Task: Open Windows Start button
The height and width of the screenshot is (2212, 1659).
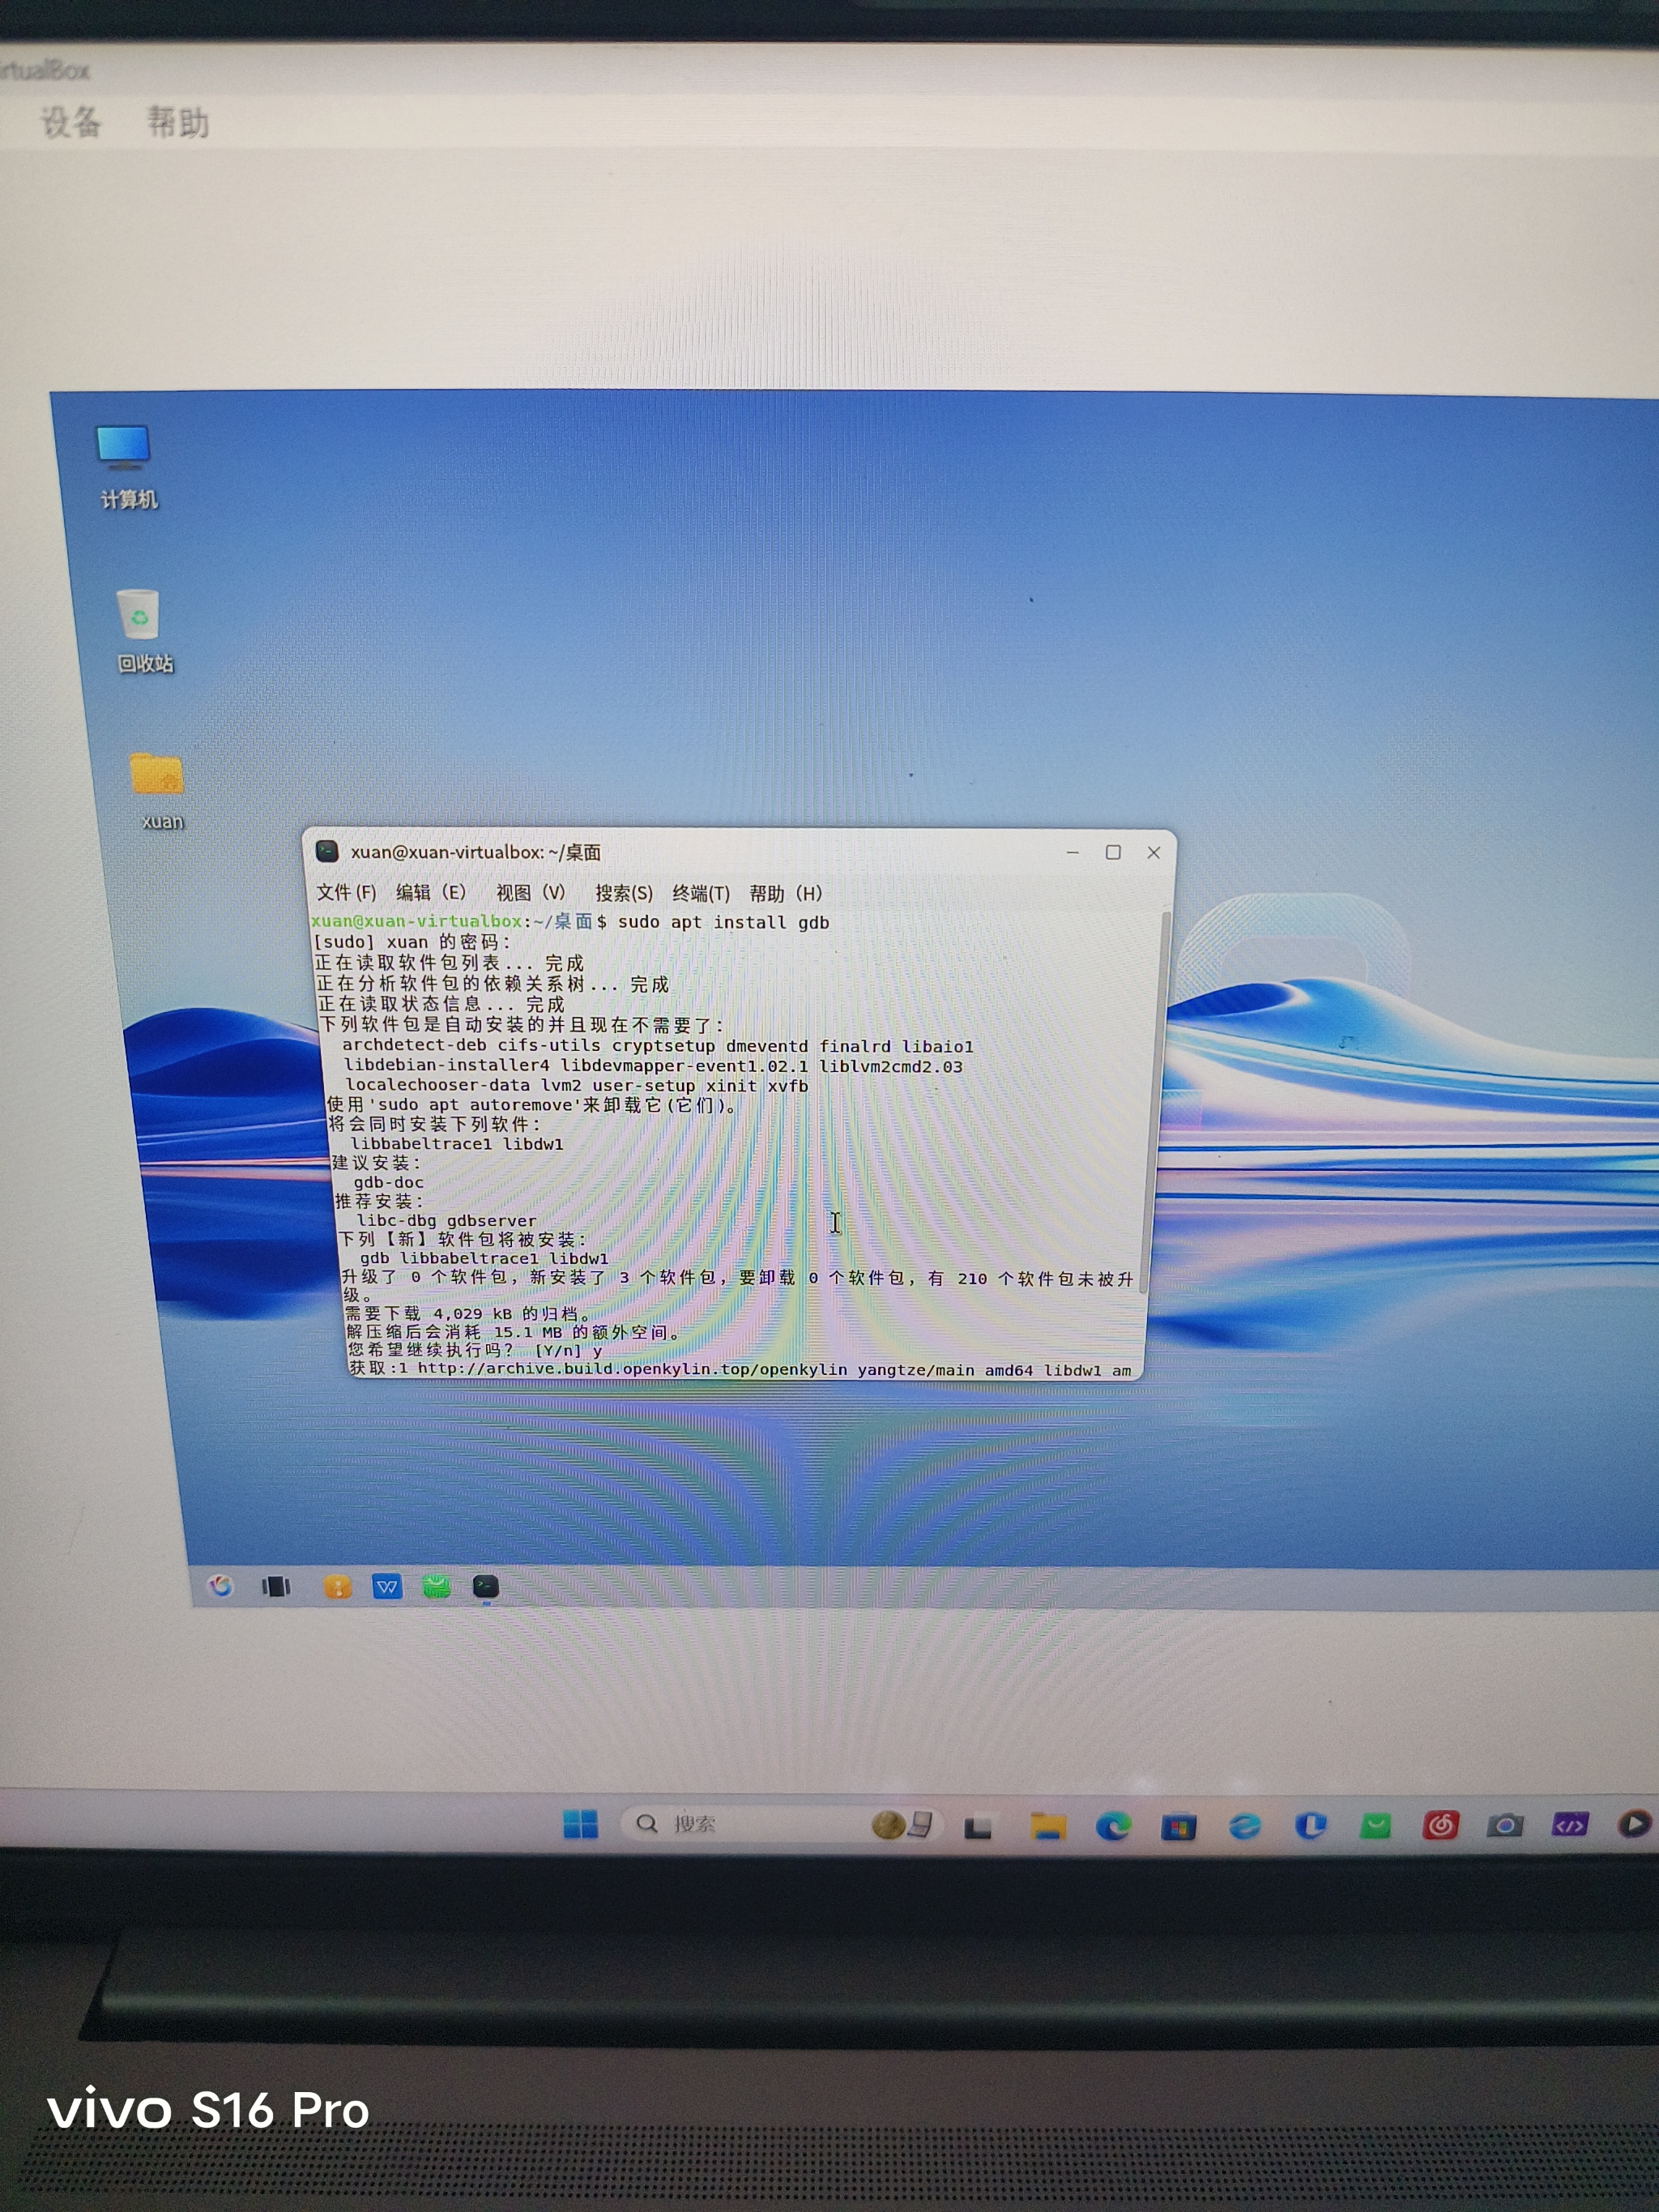Action: (580, 1824)
